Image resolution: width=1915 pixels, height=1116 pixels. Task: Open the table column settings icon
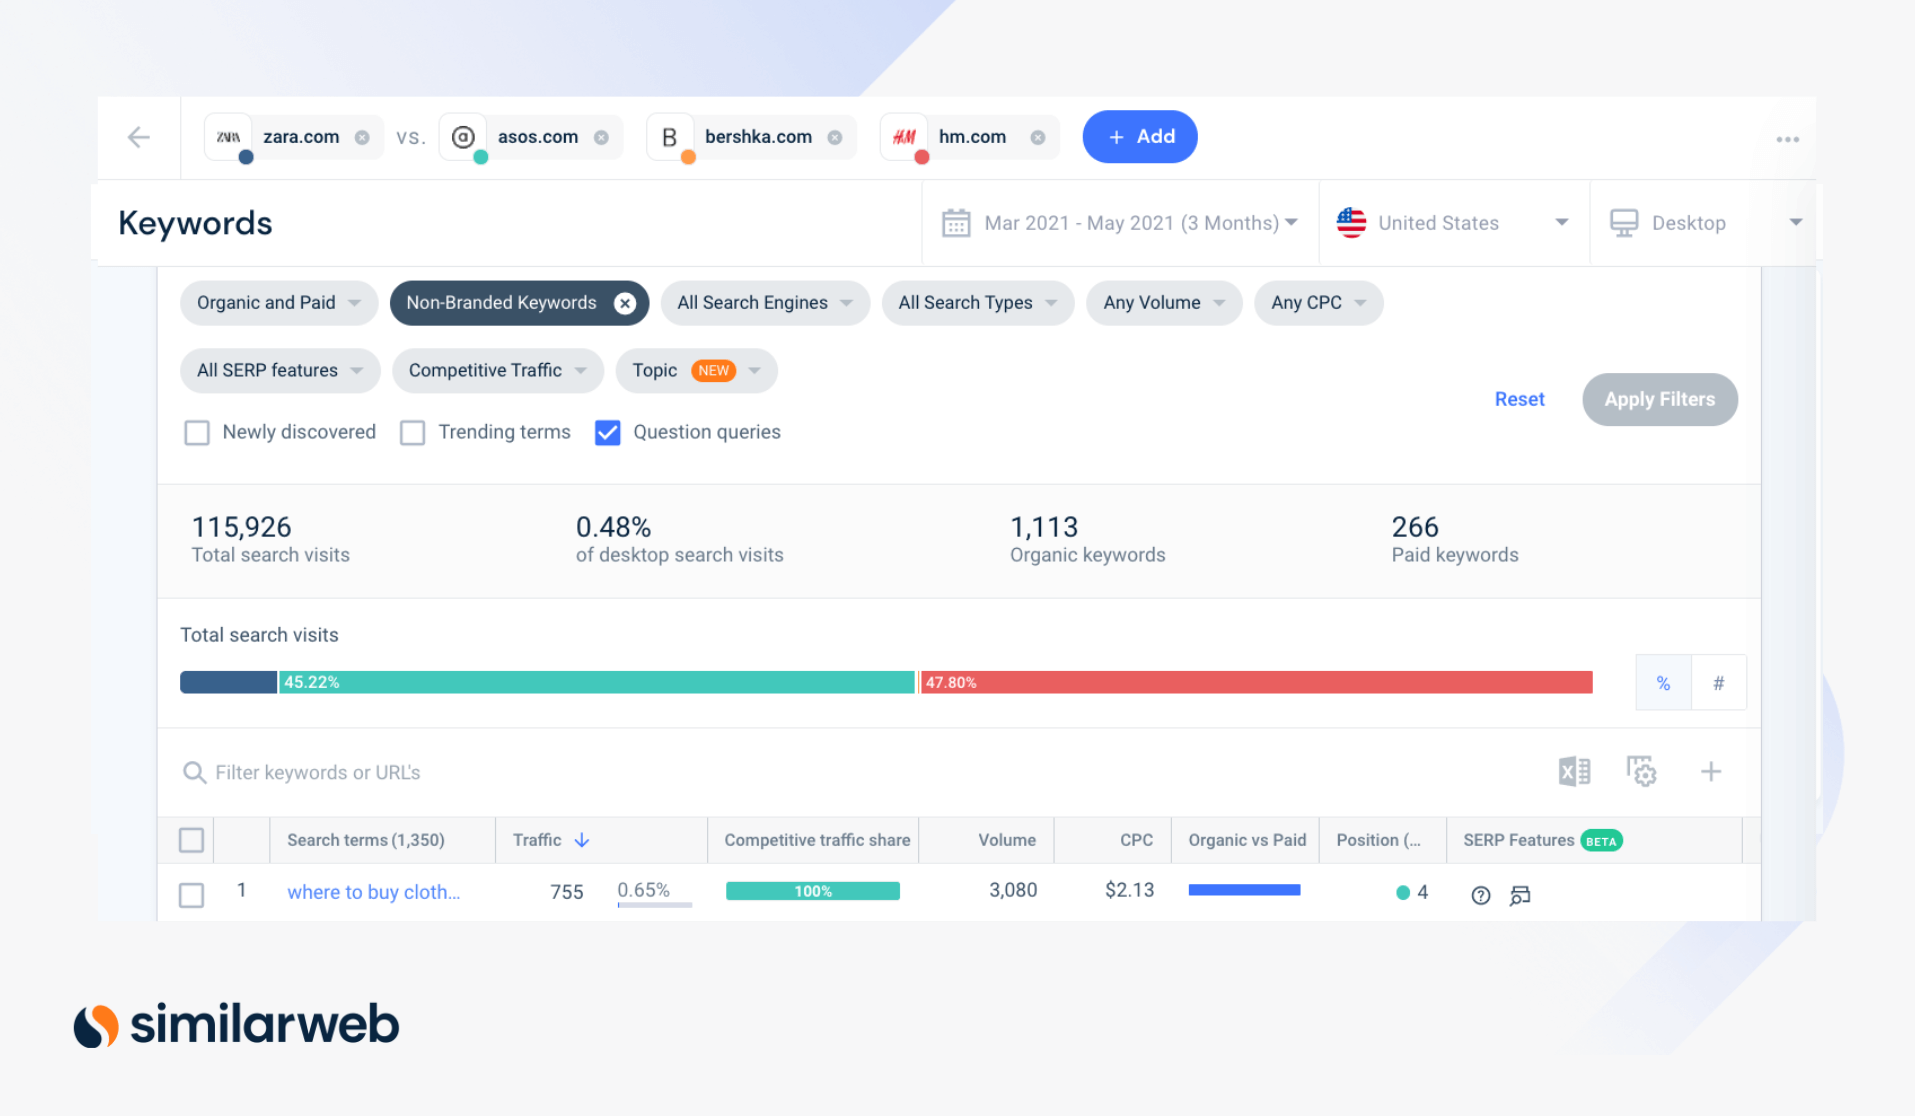pos(1641,771)
